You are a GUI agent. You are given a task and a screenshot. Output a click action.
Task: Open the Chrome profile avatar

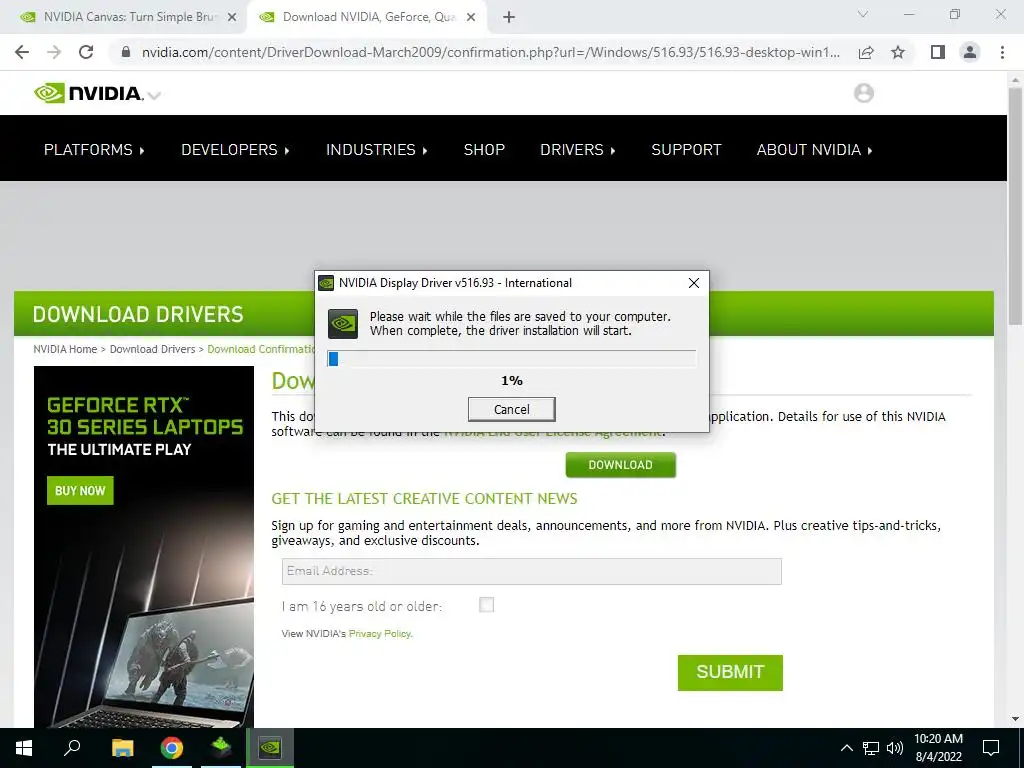(x=970, y=52)
